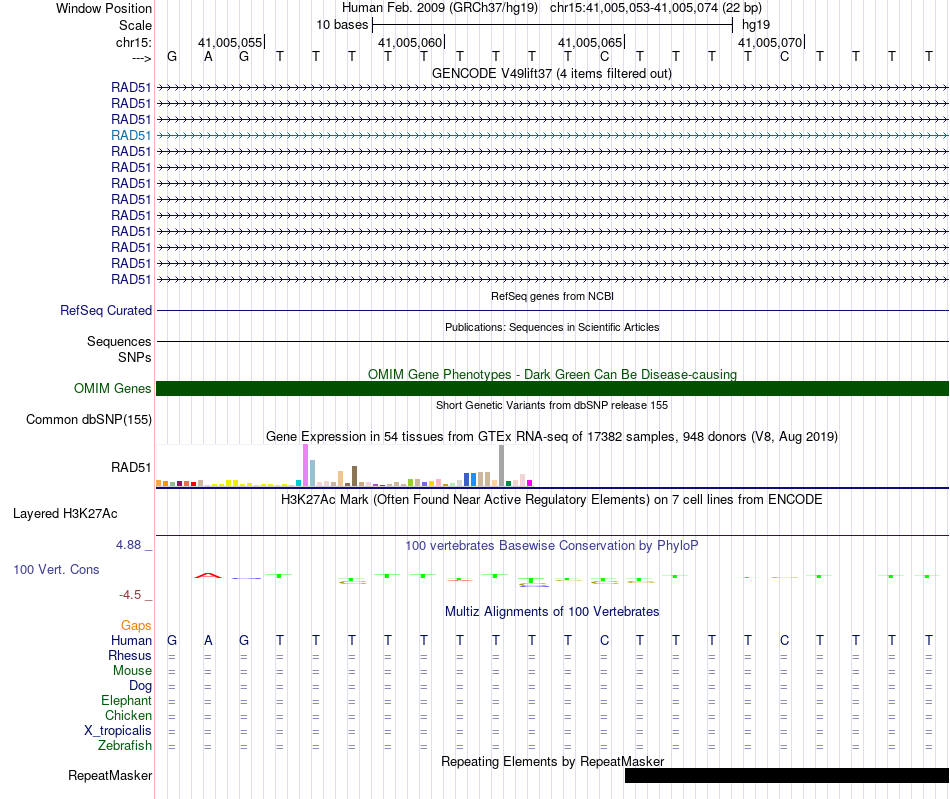Click the black RepeatMasker element block
This screenshot has width=950, height=799.
tap(786, 775)
